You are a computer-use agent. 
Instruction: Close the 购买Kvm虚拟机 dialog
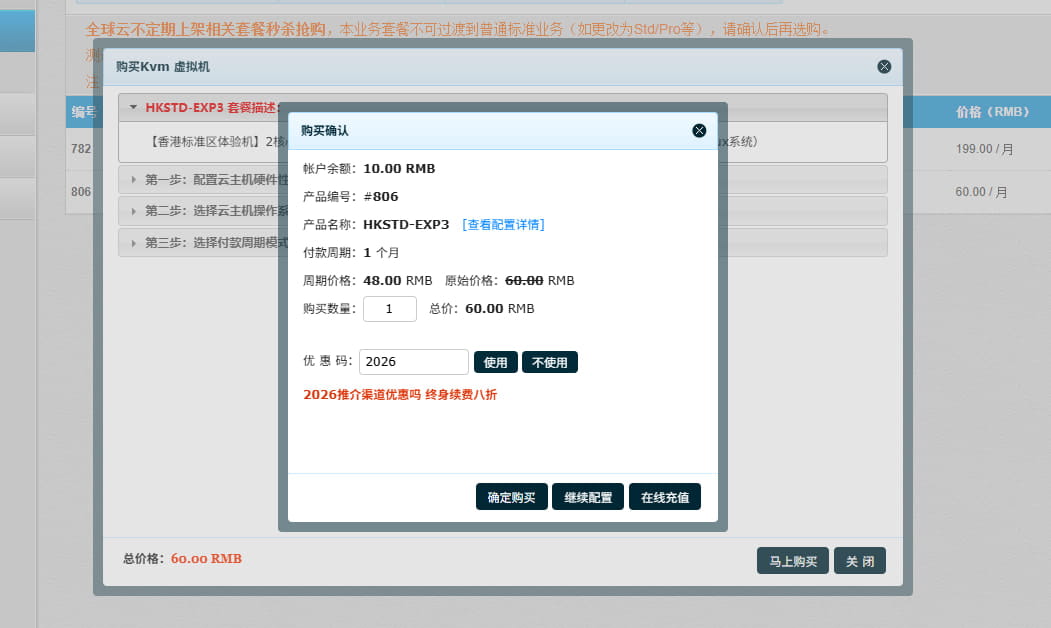pos(883,66)
